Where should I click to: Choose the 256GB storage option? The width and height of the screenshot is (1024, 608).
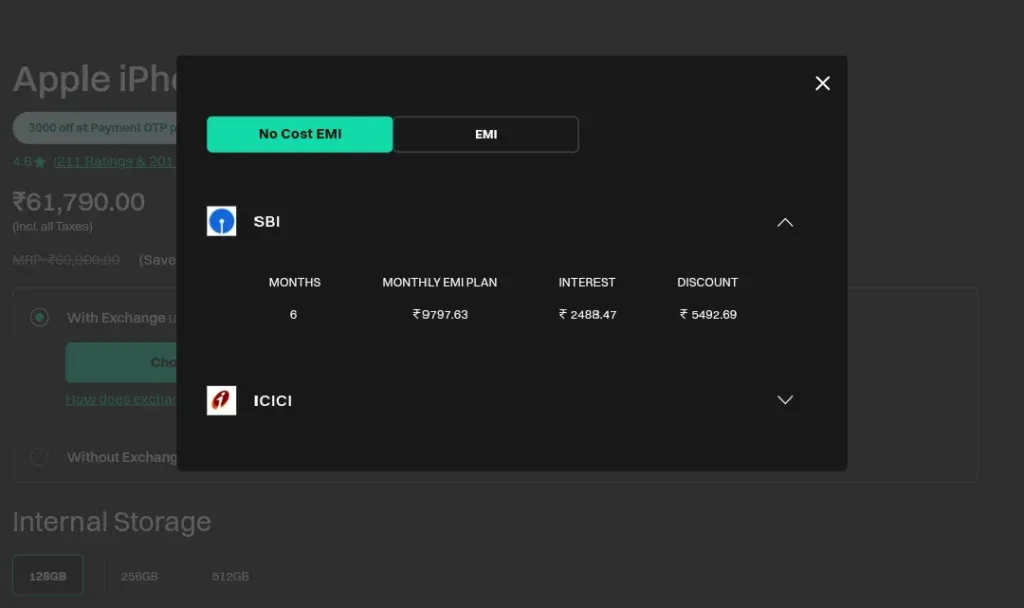139,576
